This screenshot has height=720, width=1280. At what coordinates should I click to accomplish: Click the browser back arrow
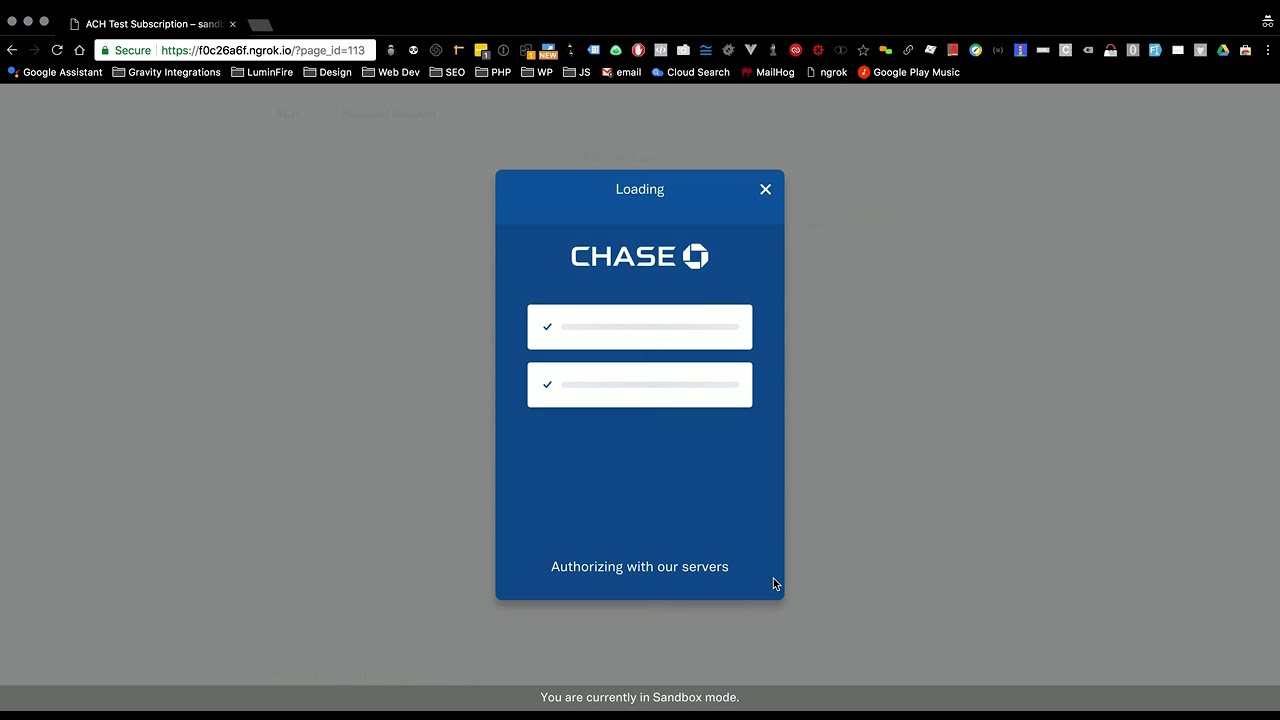click(x=12, y=50)
